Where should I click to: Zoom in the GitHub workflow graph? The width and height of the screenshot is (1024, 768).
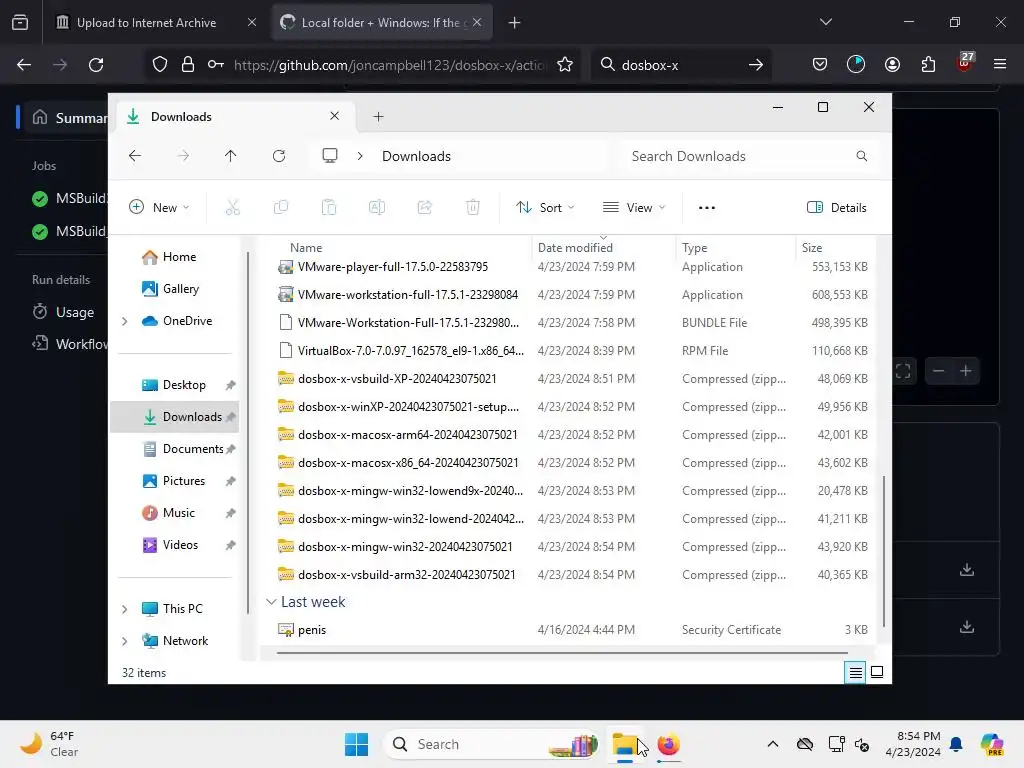(x=966, y=371)
